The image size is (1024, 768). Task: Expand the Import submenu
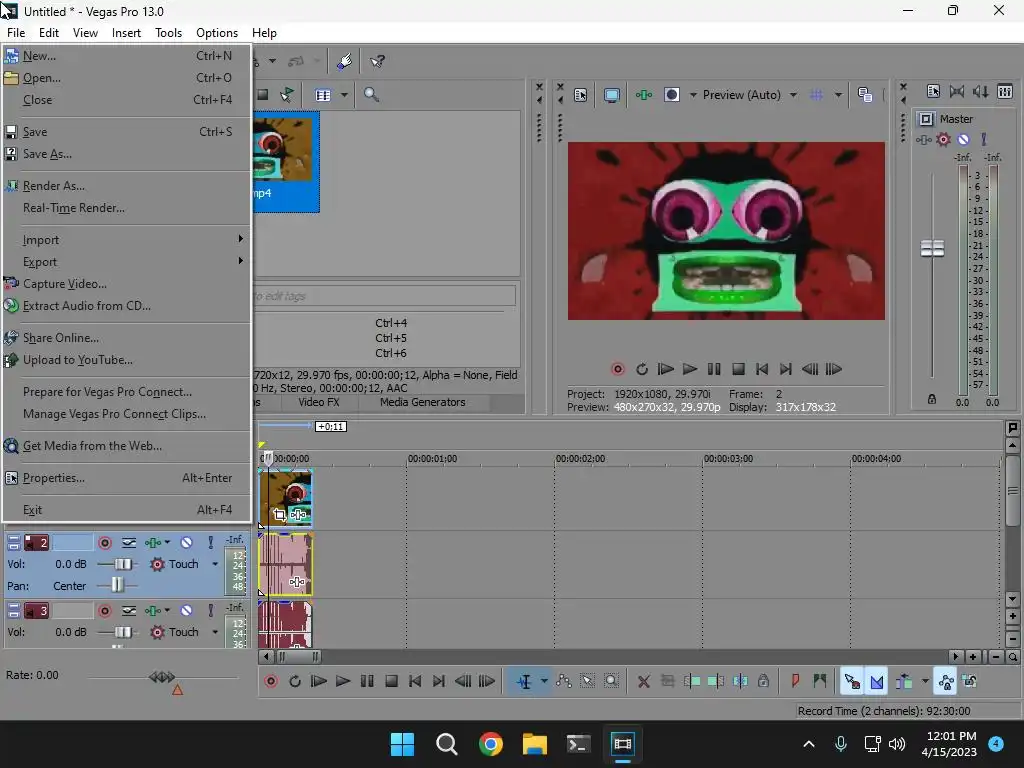127,240
